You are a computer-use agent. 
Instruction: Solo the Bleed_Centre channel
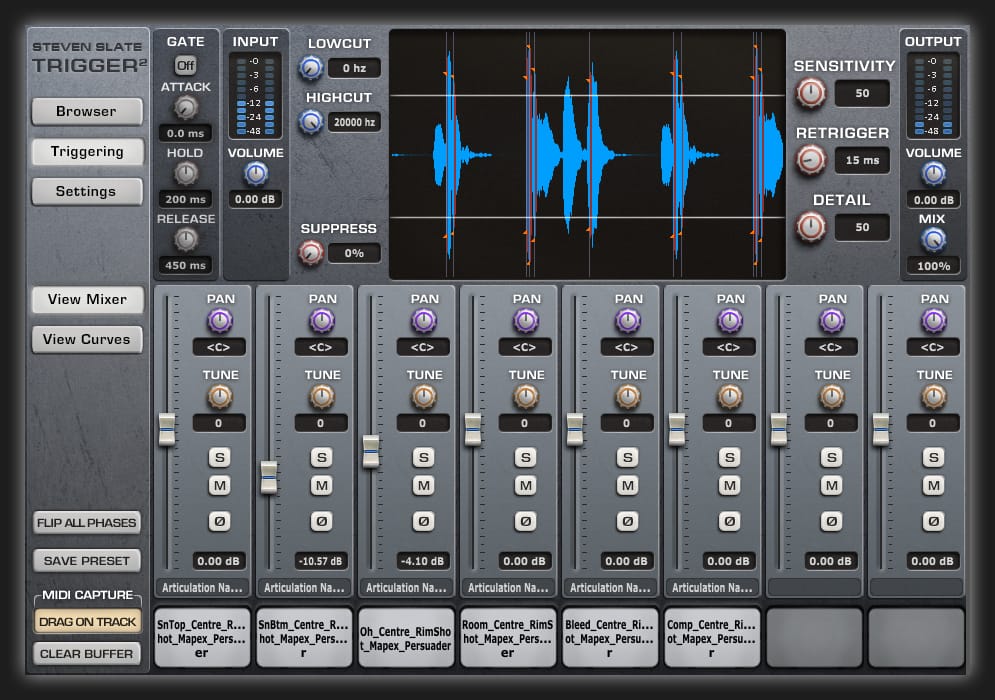[x=628, y=458]
